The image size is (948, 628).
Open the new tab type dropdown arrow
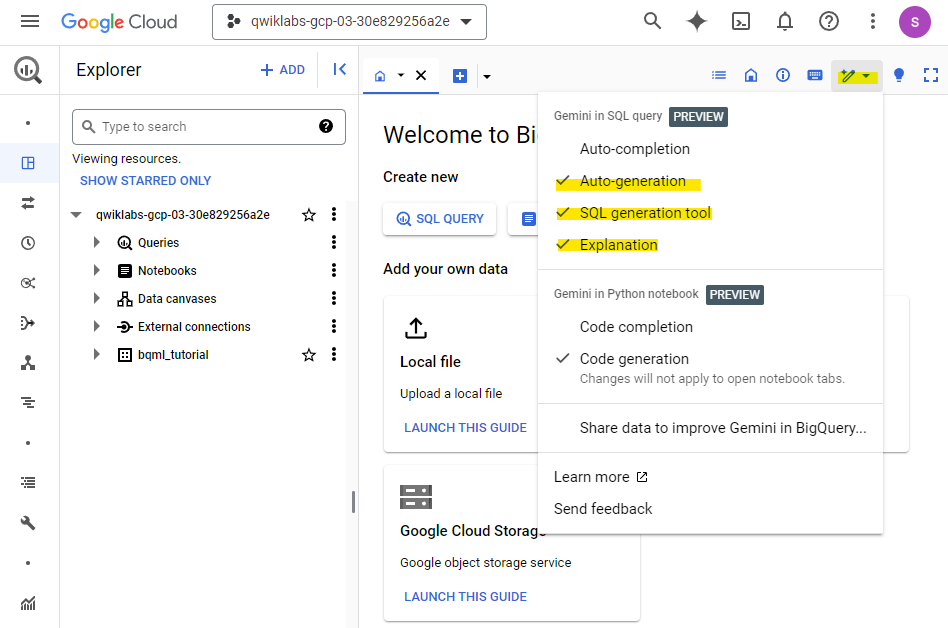point(487,77)
